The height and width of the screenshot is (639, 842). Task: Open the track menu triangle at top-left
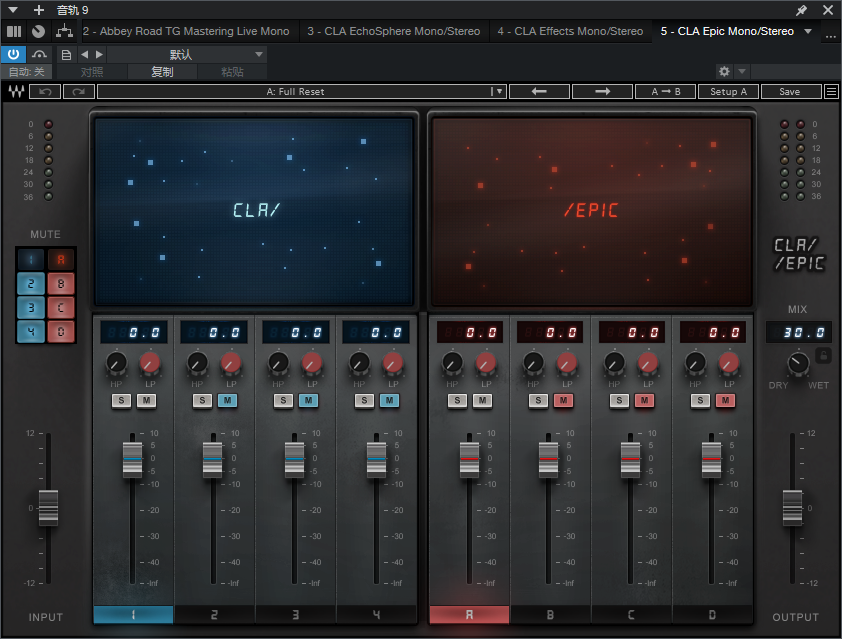pos(13,10)
